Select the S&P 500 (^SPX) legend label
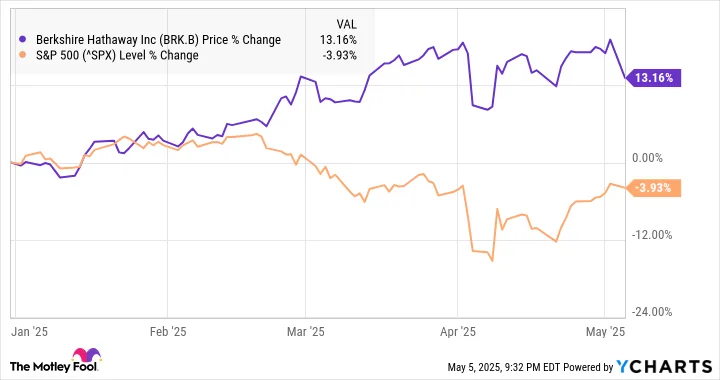The height and width of the screenshot is (380, 720). (117, 56)
